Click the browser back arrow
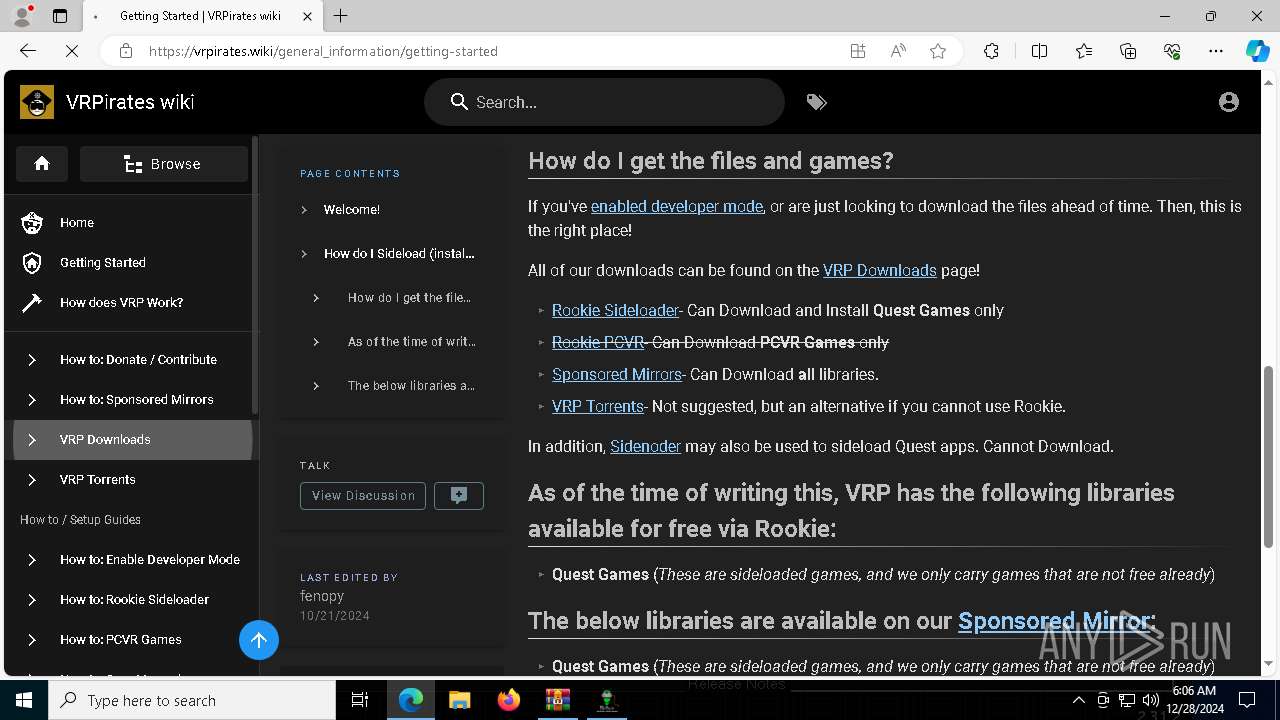Viewport: 1280px width, 720px height. pos(28,51)
